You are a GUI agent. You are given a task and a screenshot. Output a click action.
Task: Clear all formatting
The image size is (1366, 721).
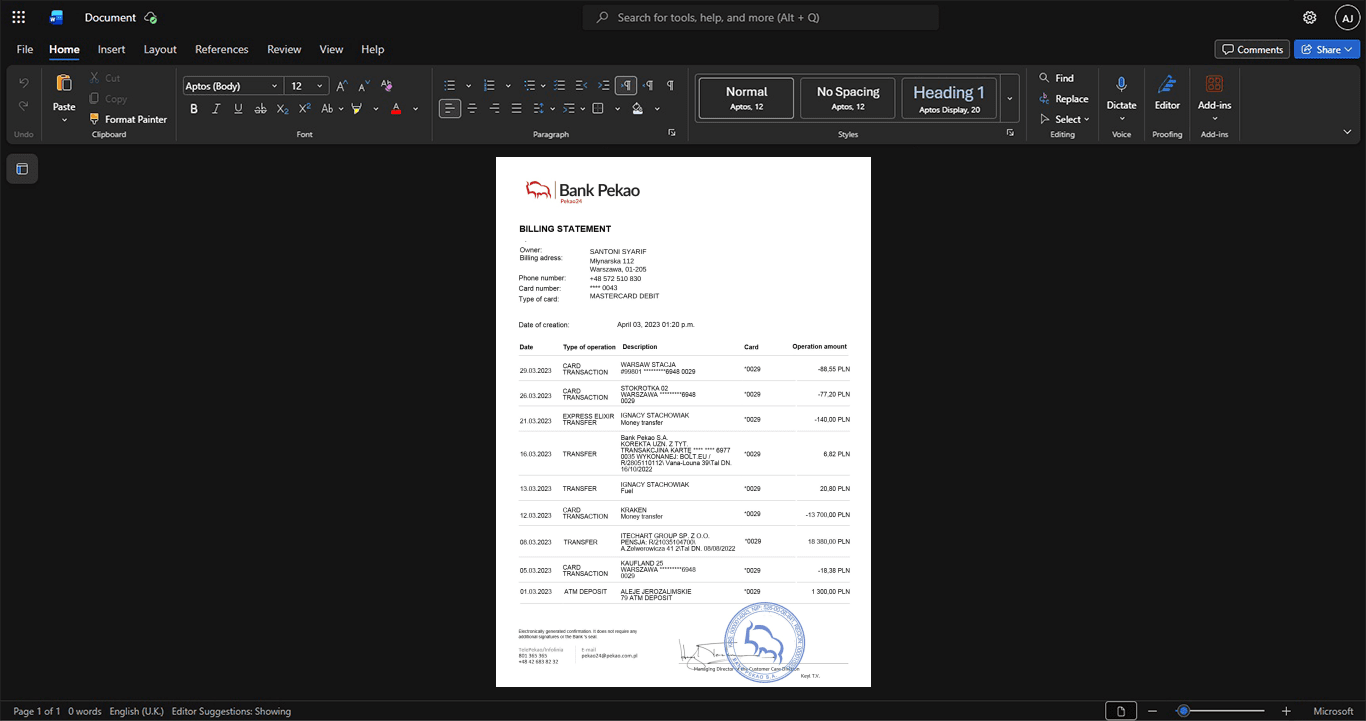[x=387, y=86]
